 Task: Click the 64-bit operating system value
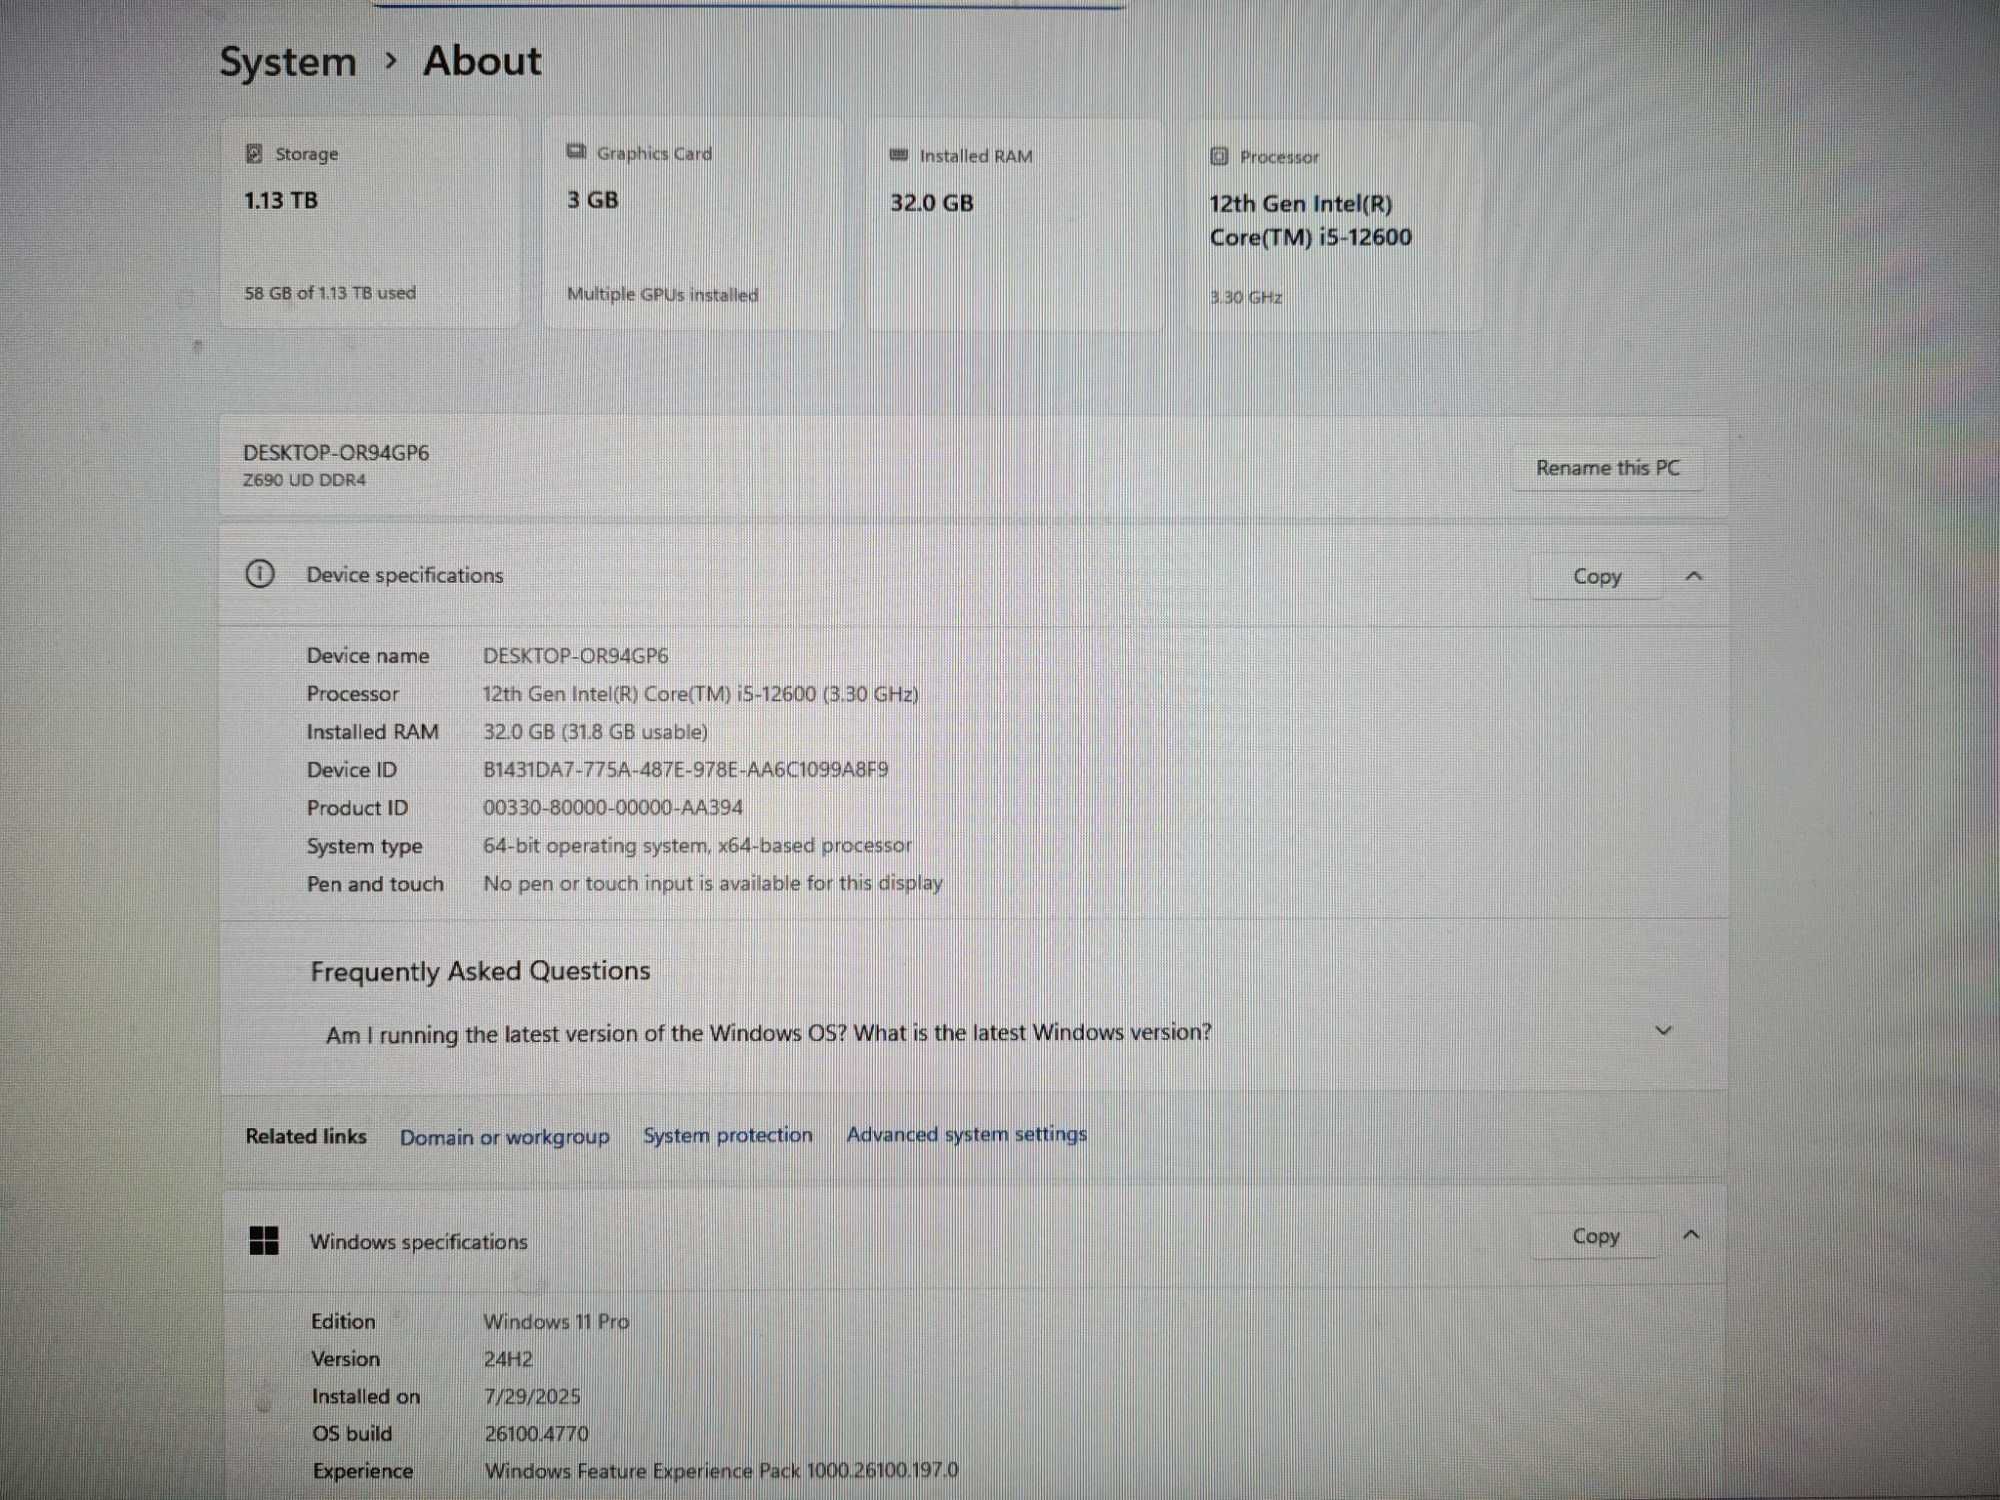click(697, 846)
